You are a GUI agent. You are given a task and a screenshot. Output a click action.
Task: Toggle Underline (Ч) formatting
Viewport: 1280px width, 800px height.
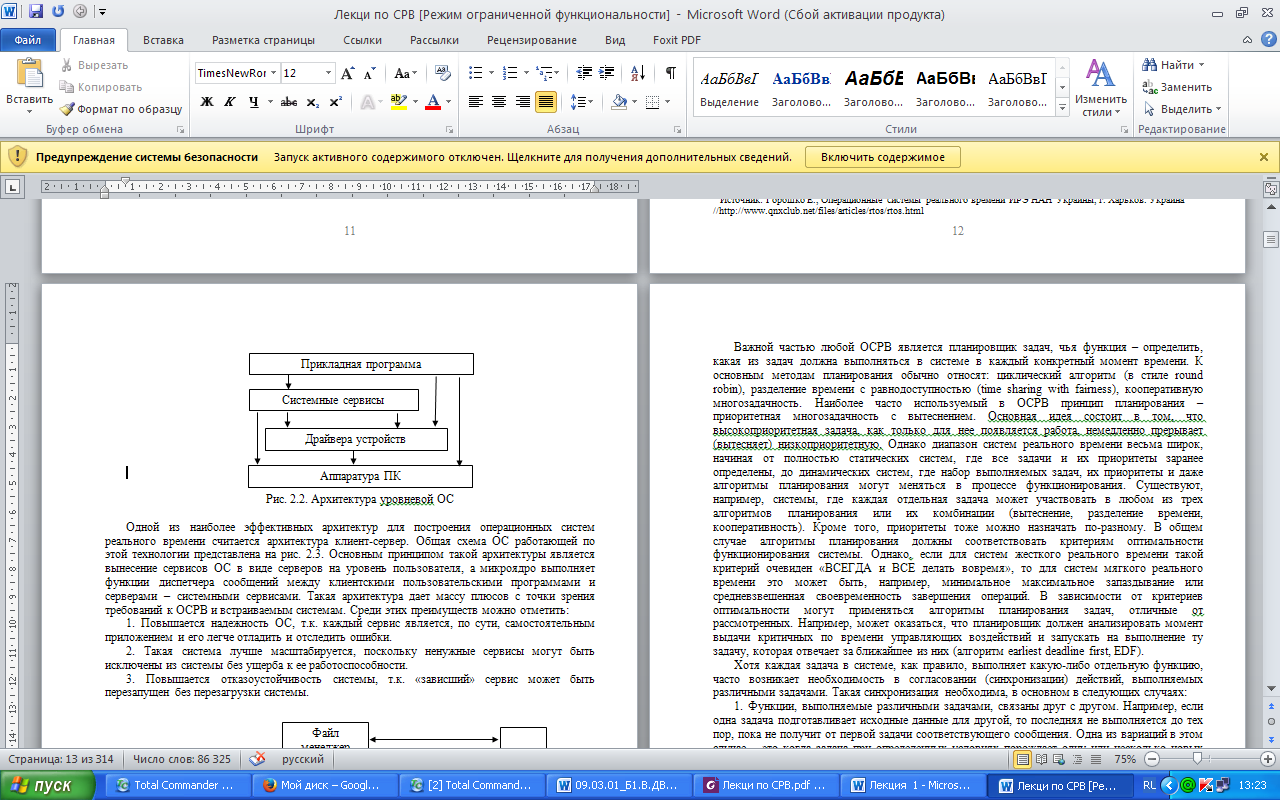point(253,102)
